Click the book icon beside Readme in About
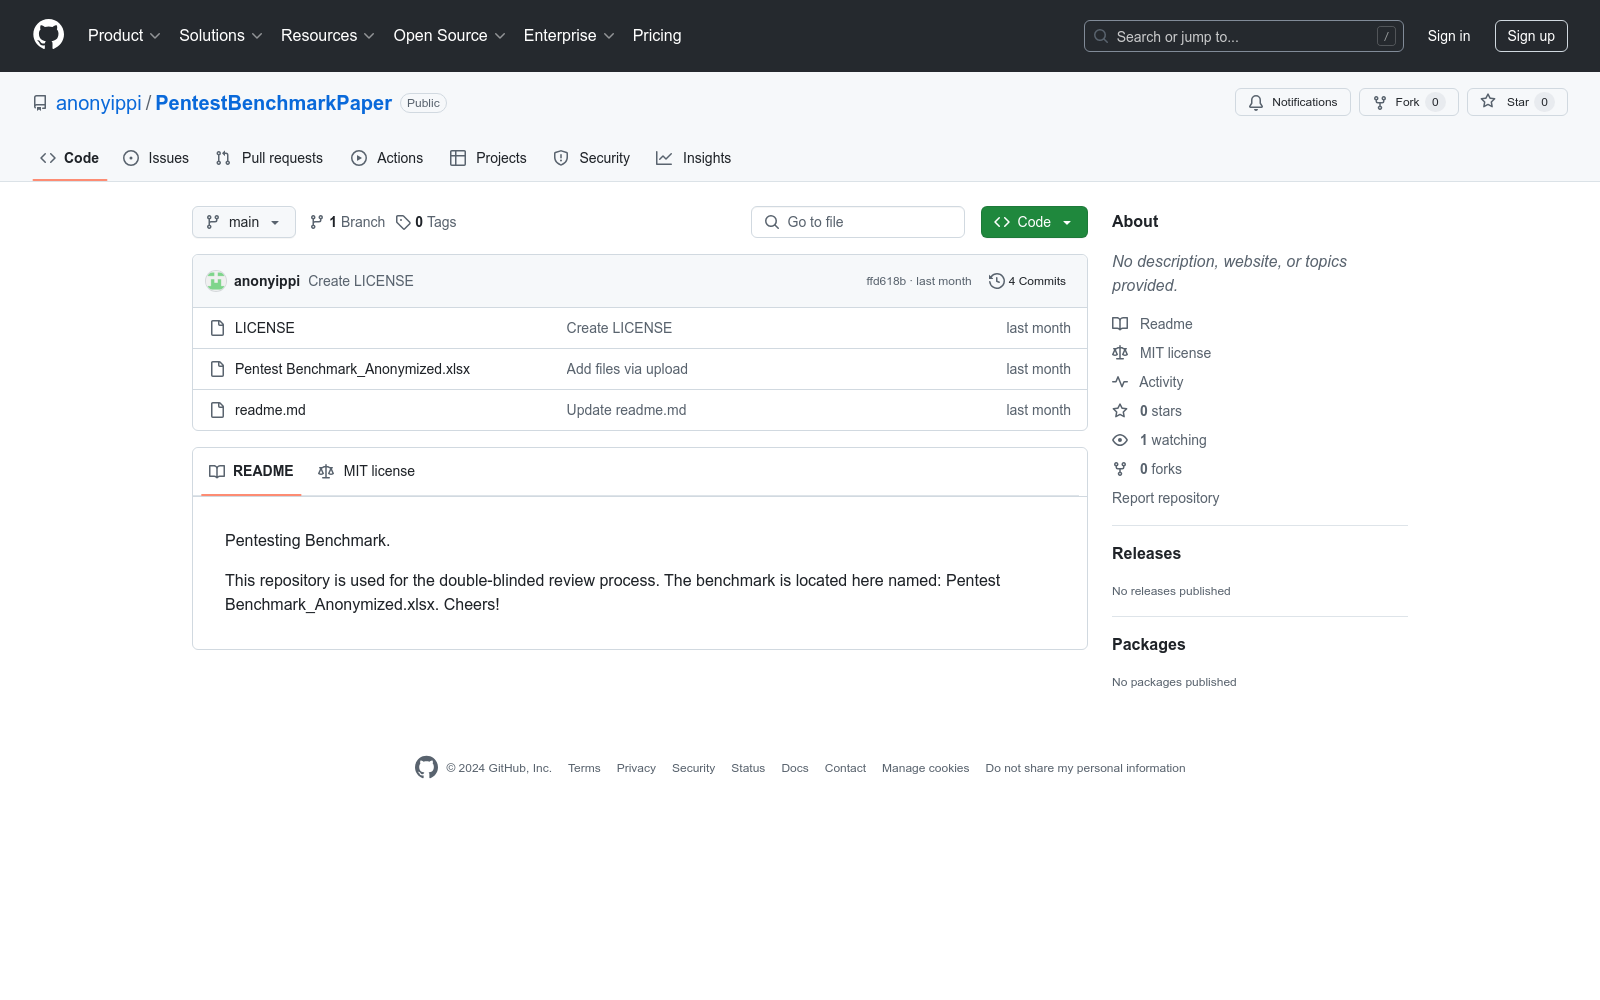The image size is (1600, 1000). pos(1120,324)
